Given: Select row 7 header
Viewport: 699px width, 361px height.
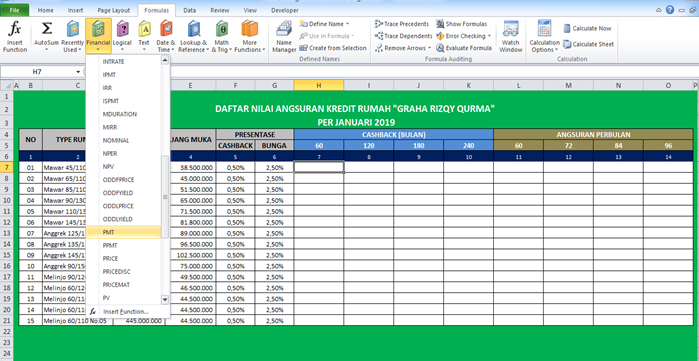Looking at the screenshot, I should [x=6, y=167].
